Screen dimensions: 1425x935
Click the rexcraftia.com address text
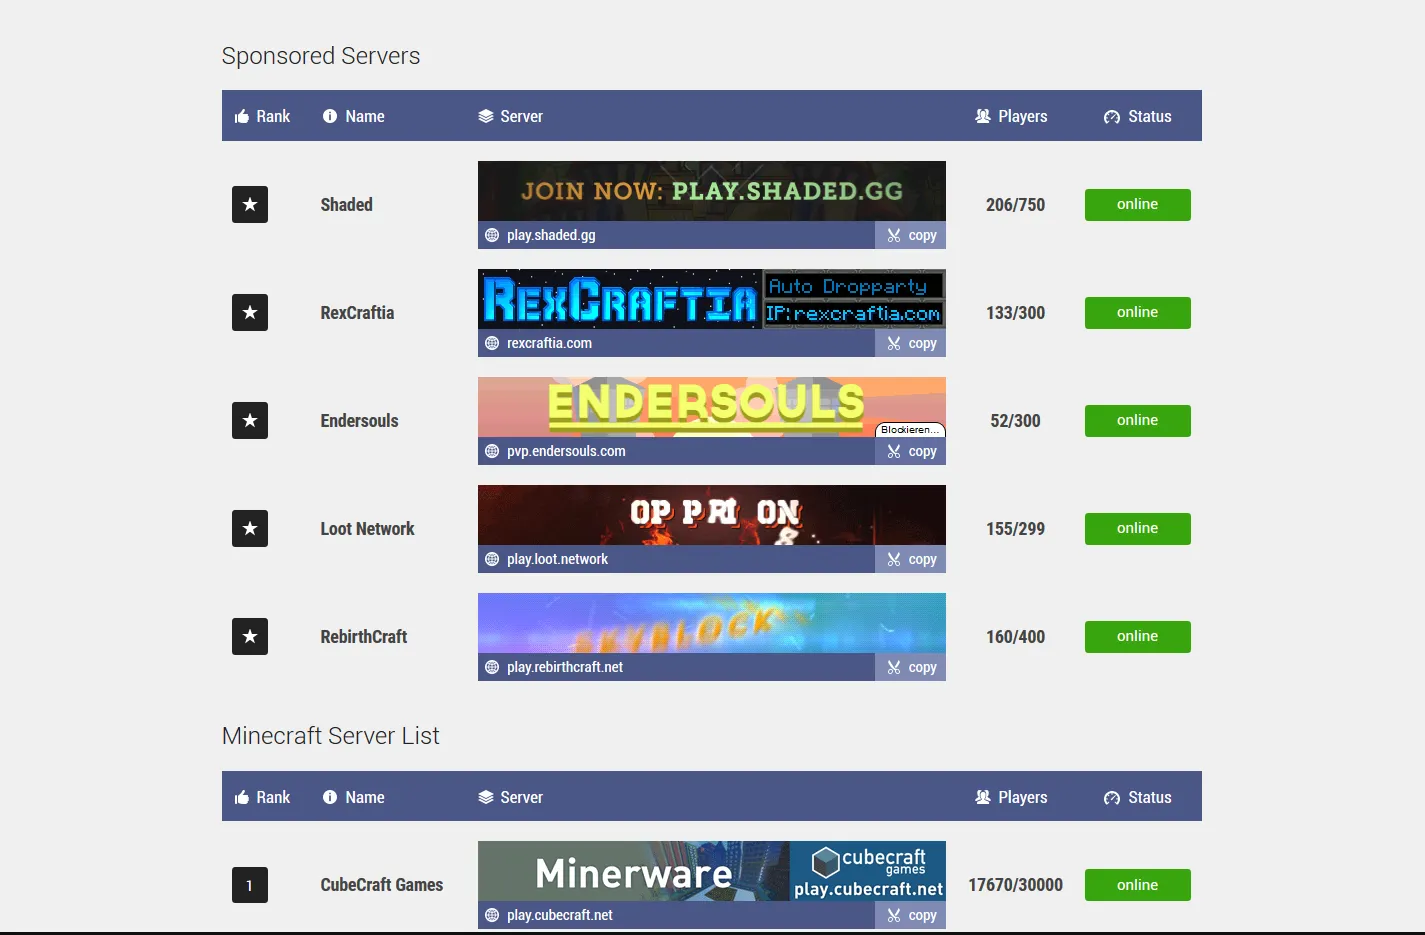click(x=549, y=344)
